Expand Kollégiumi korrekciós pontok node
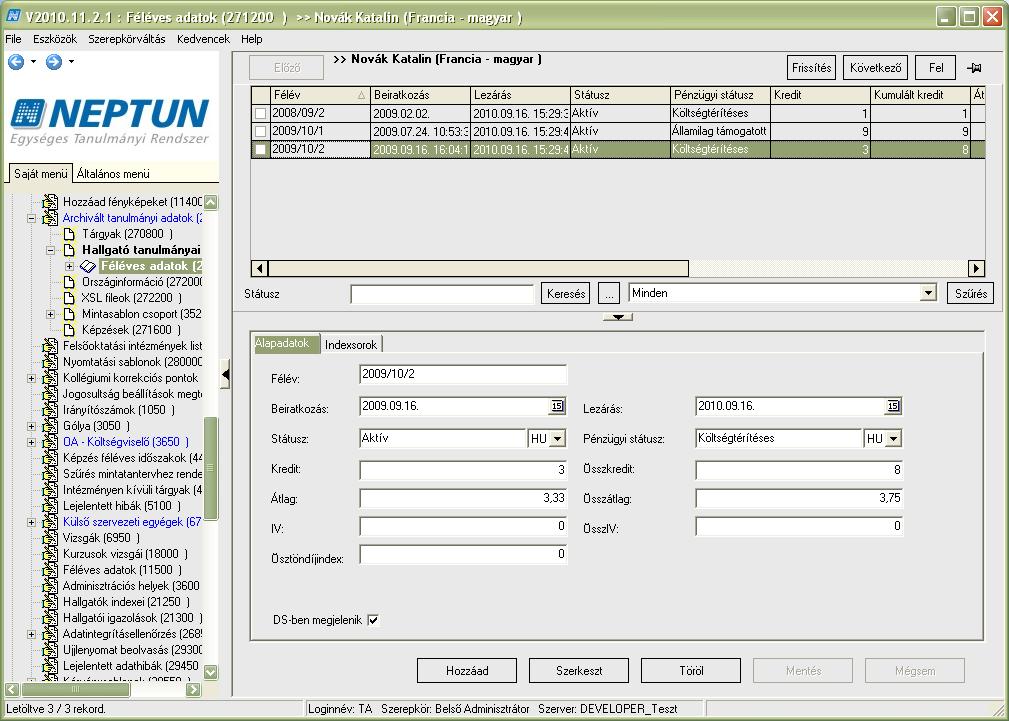Image resolution: width=1009 pixels, height=721 pixels. (x=31, y=378)
